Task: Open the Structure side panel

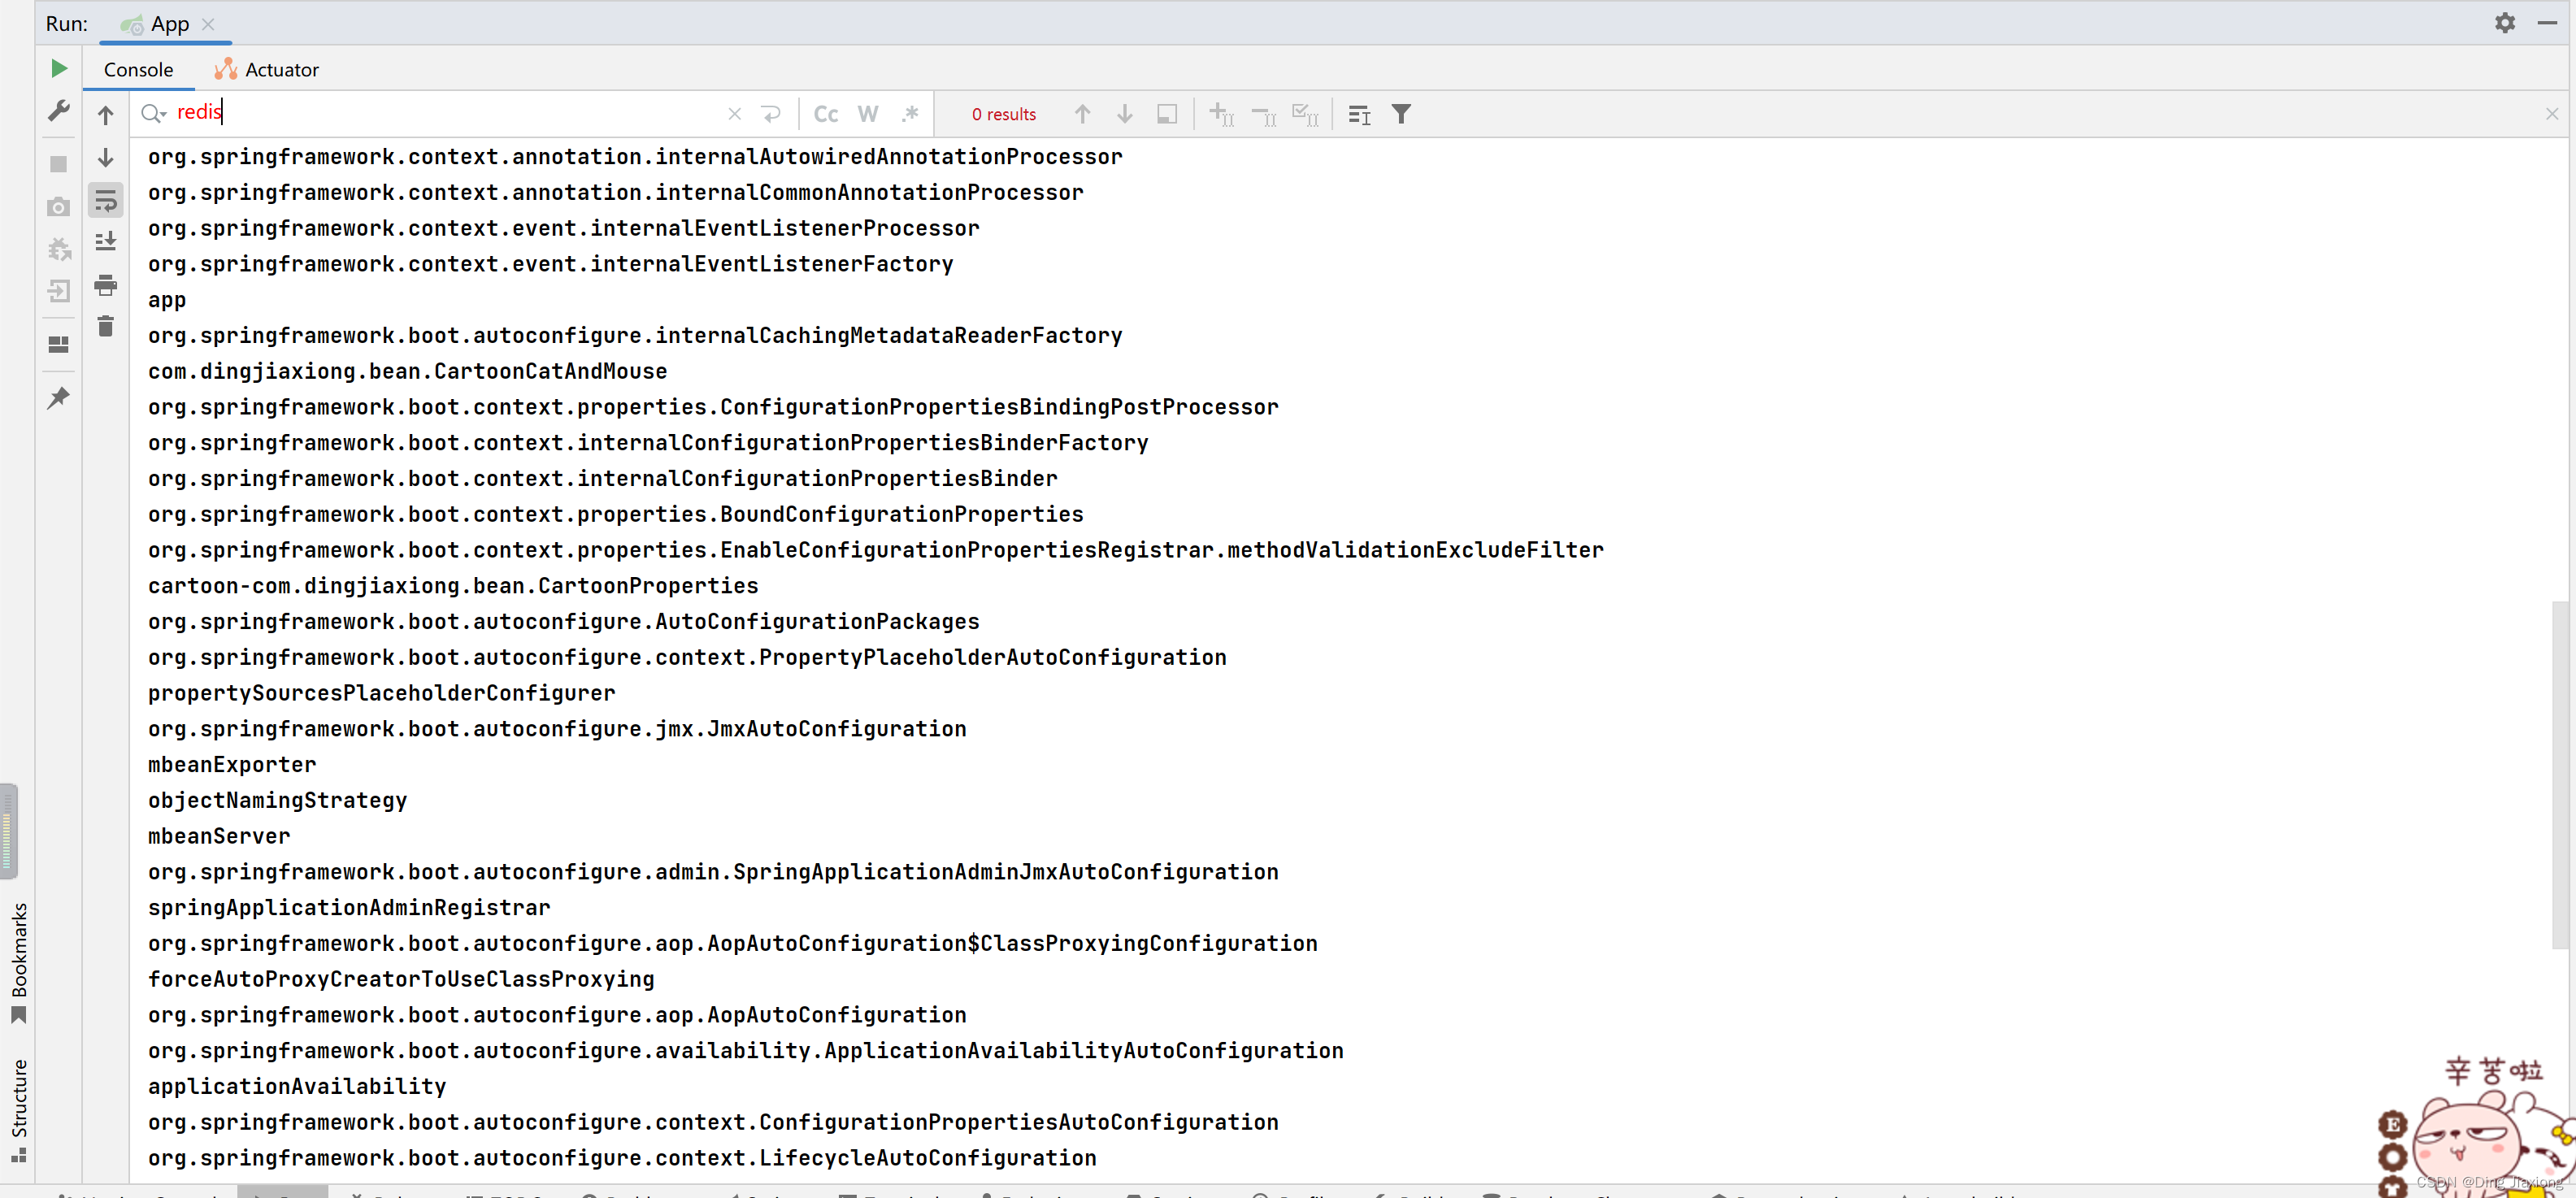Action: pos(18,1110)
